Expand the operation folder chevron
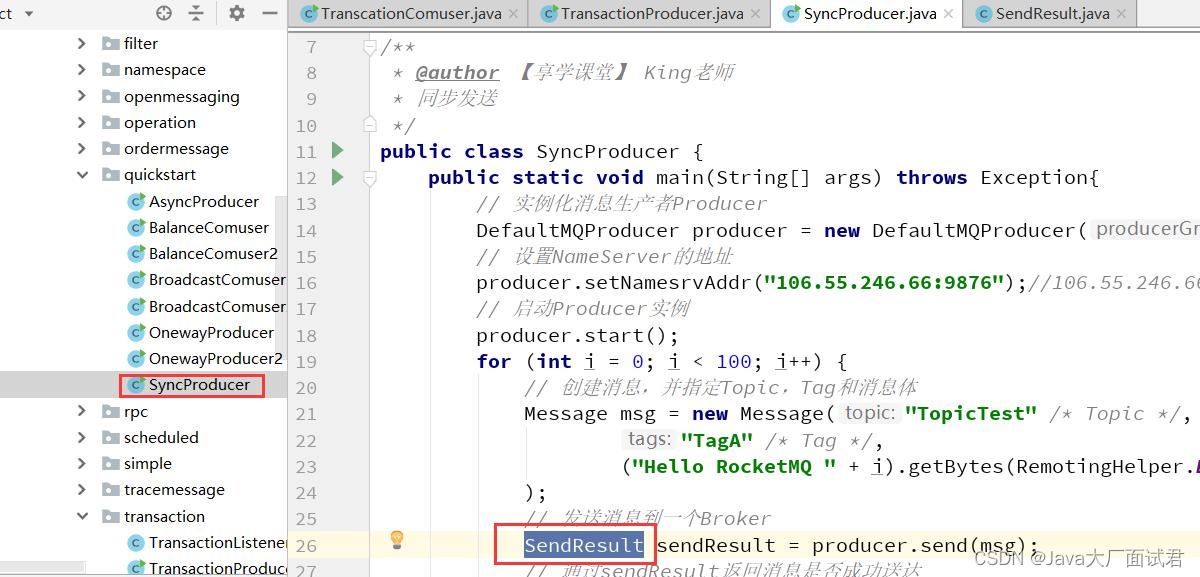Viewport: 1200px width, 577px height. (x=82, y=122)
